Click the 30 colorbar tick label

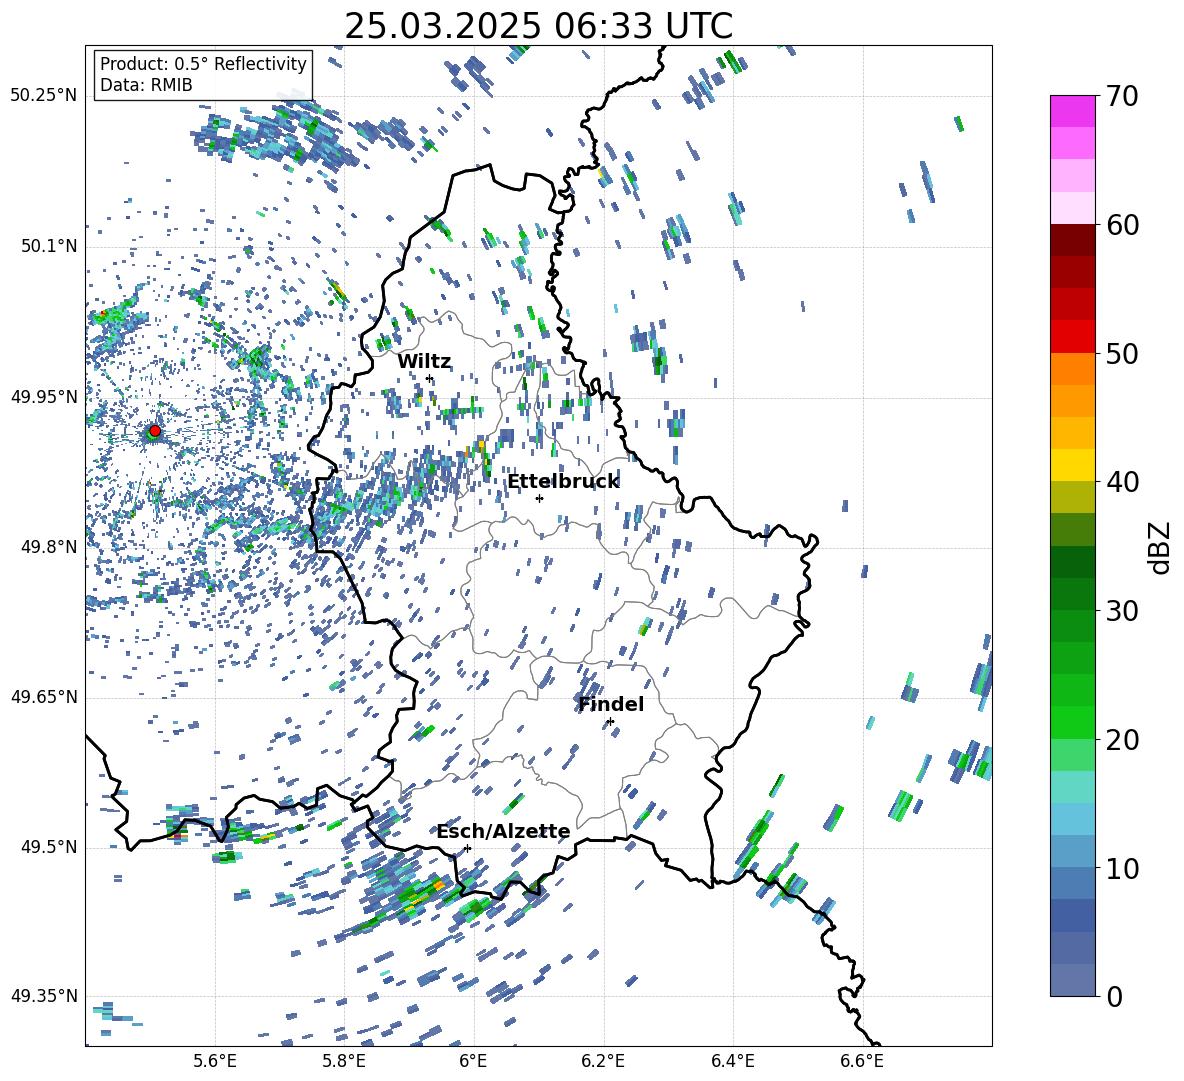1122,611
